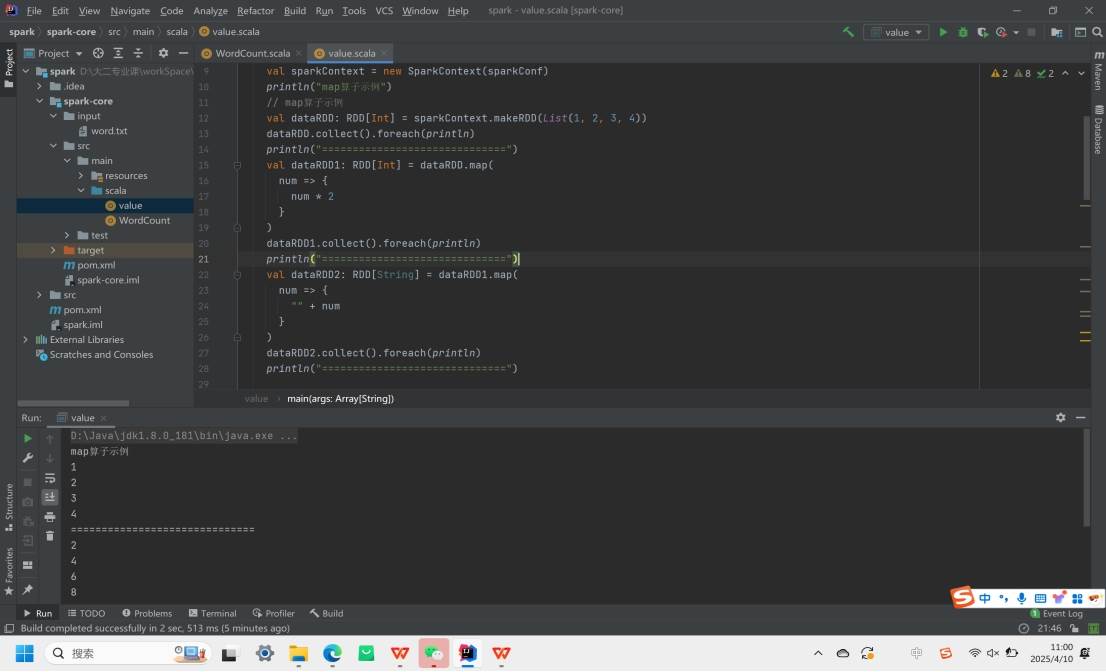Launch the profiler run icon in the top toolbar
Screen dimensions: 1106x672
coord(1001,32)
